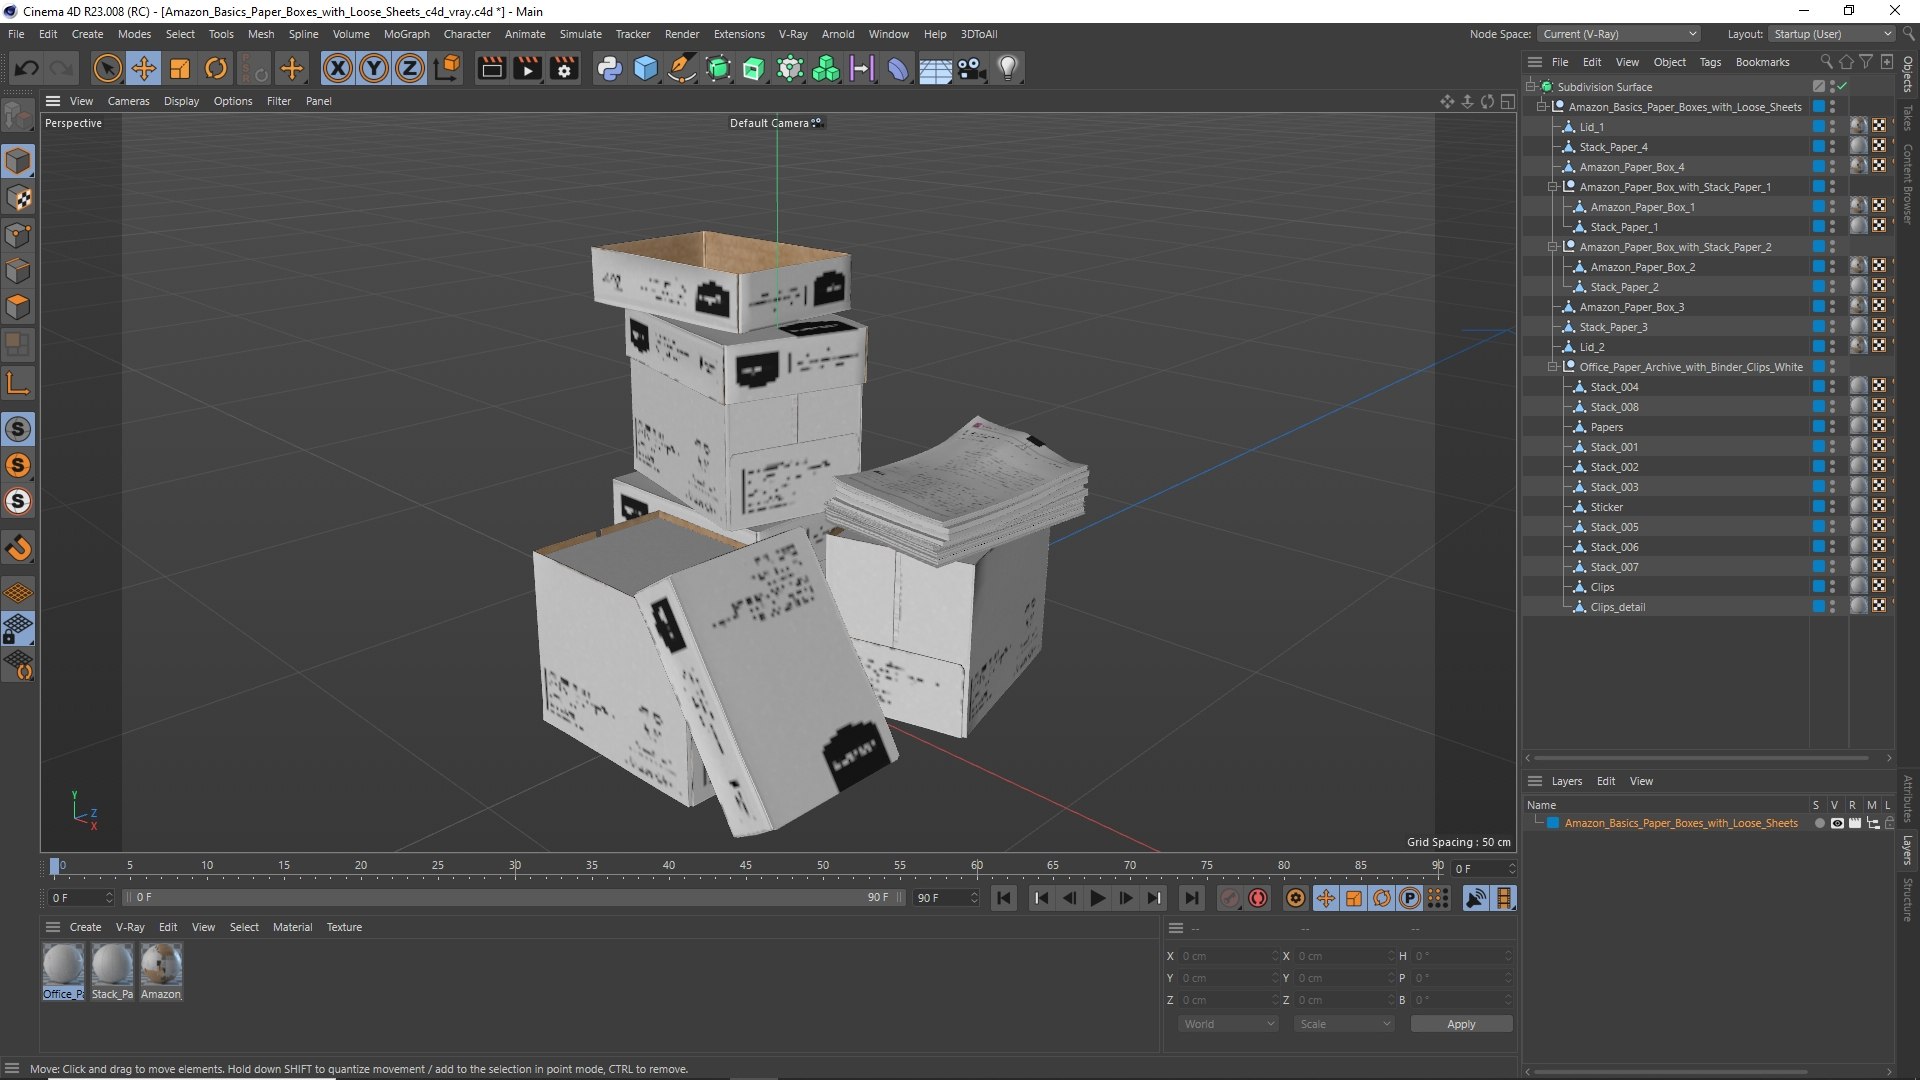Collapse Amazon_Paper_Box_with_Stack_Paper_1 group
This screenshot has height=1080, width=1920.
pyautogui.click(x=1553, y=187)
